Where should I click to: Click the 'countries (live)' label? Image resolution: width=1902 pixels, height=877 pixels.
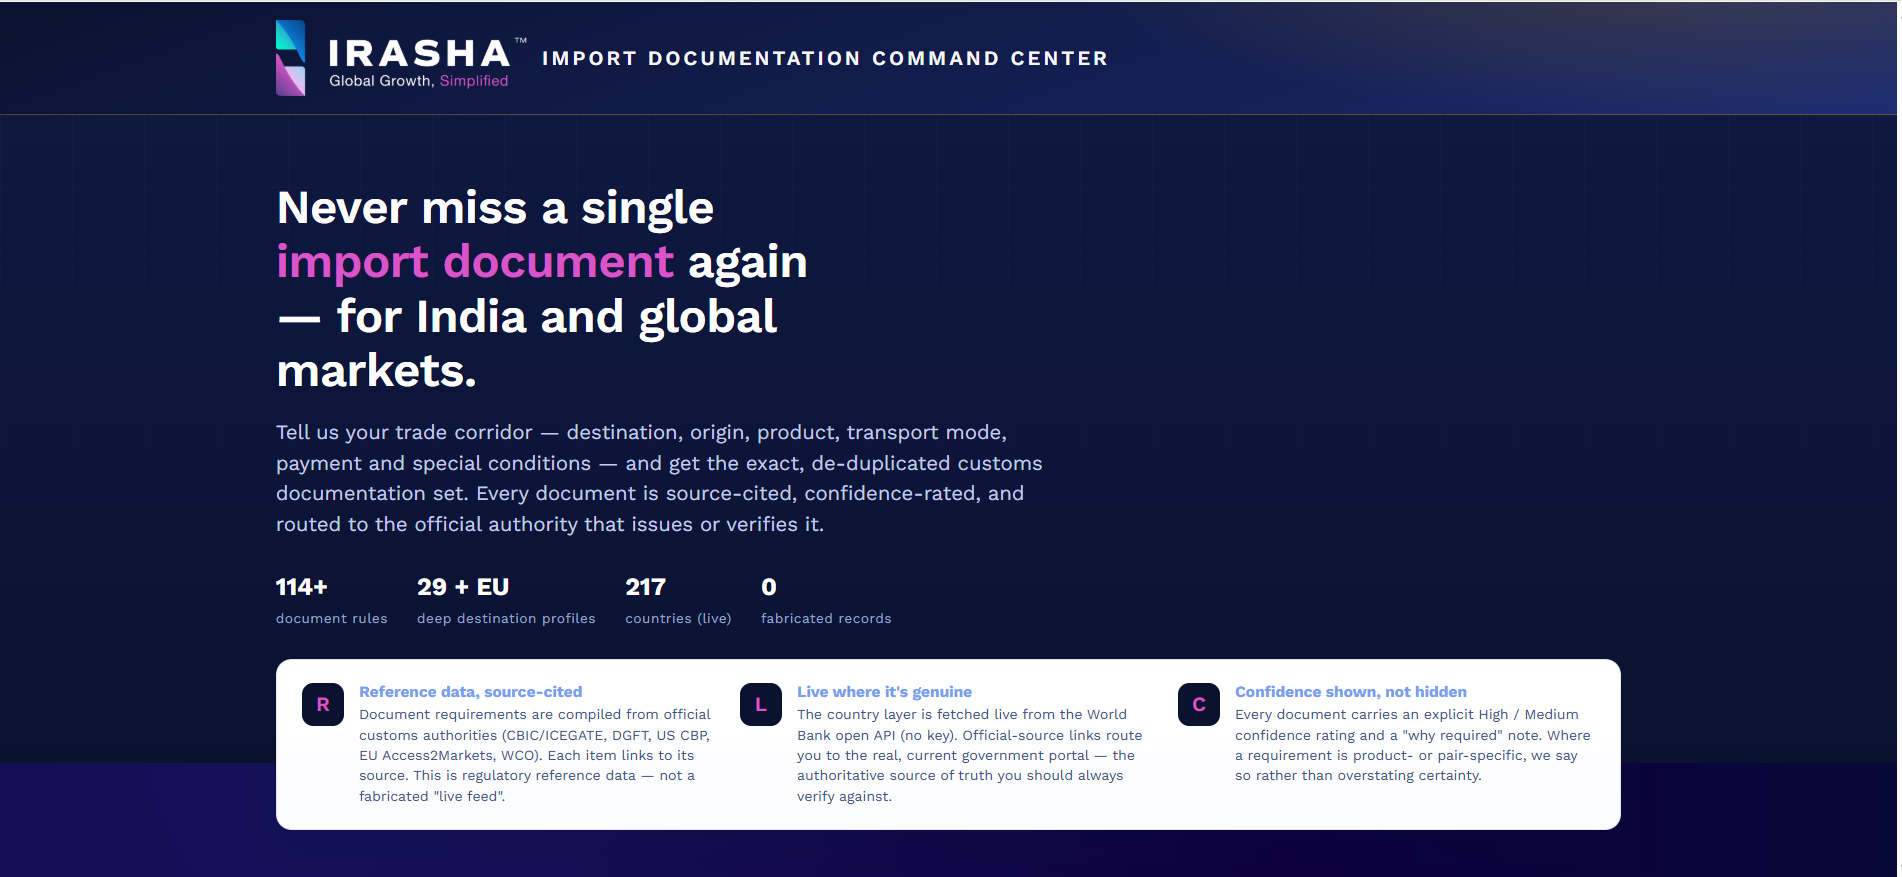click(678, 619)
